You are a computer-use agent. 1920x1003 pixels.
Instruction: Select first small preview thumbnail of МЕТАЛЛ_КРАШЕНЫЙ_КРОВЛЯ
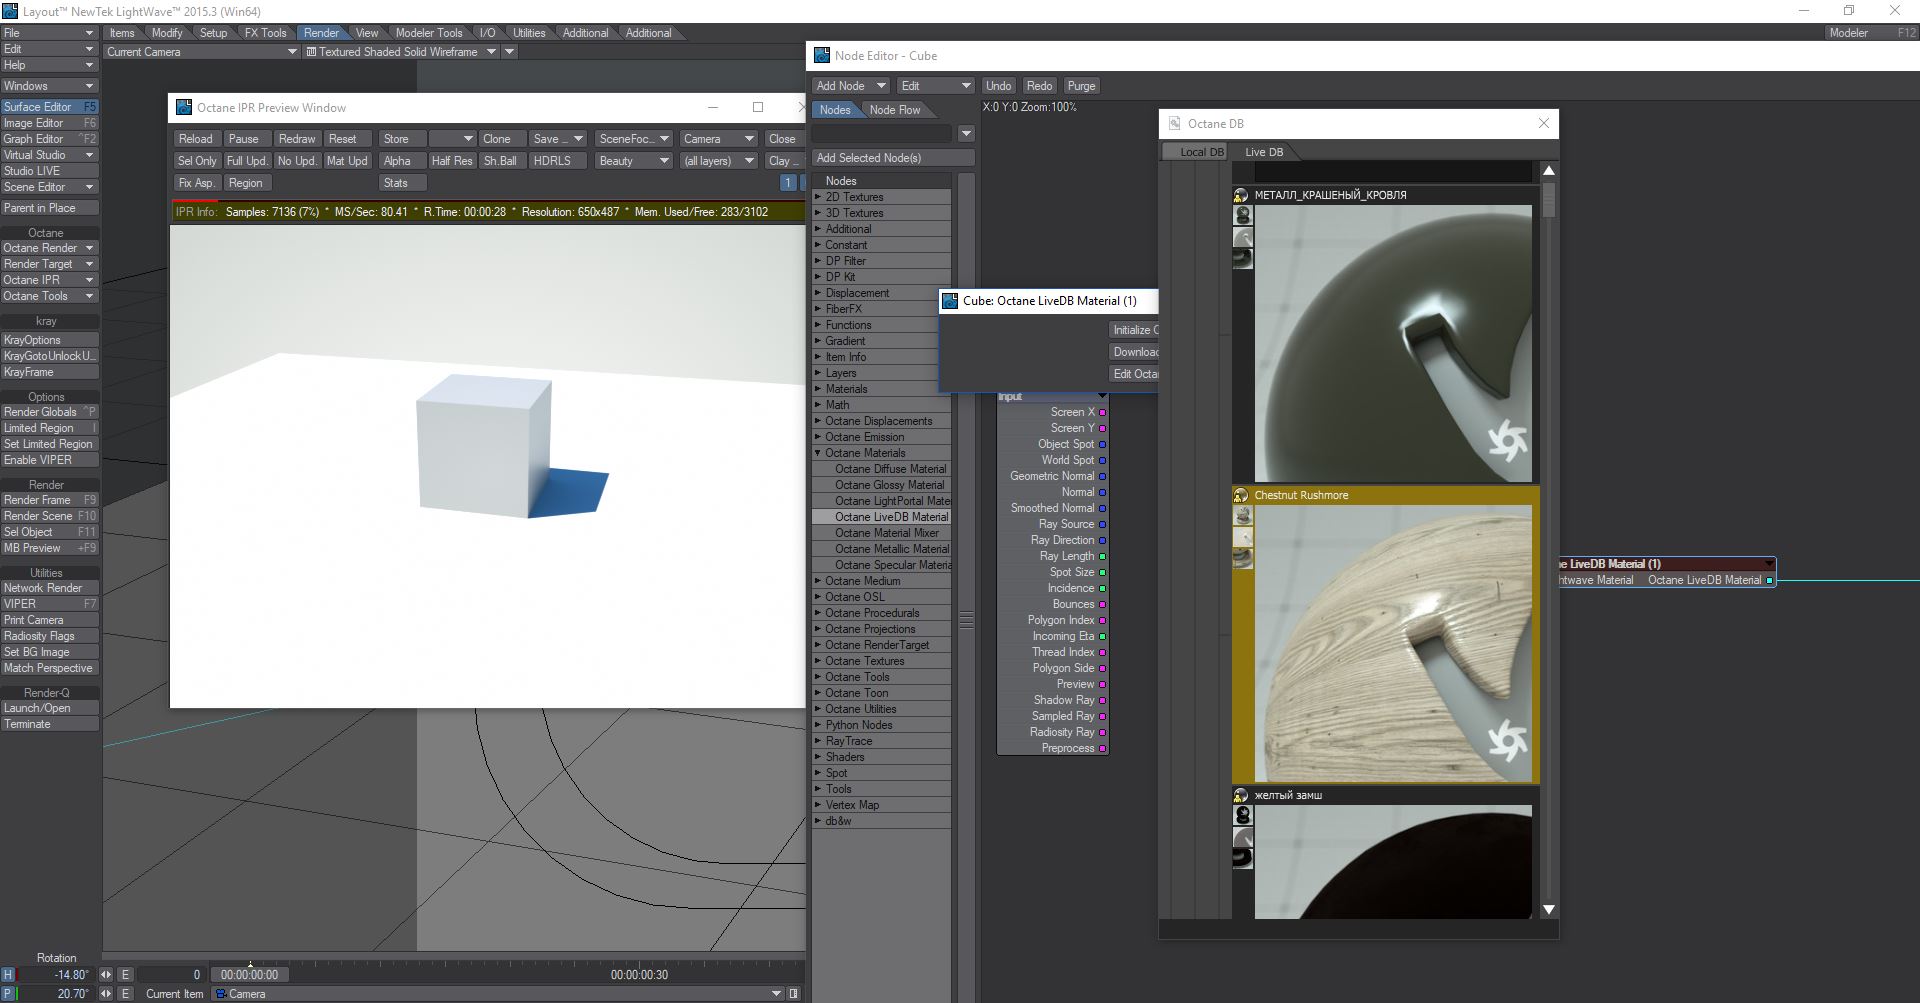[1243, 215]
